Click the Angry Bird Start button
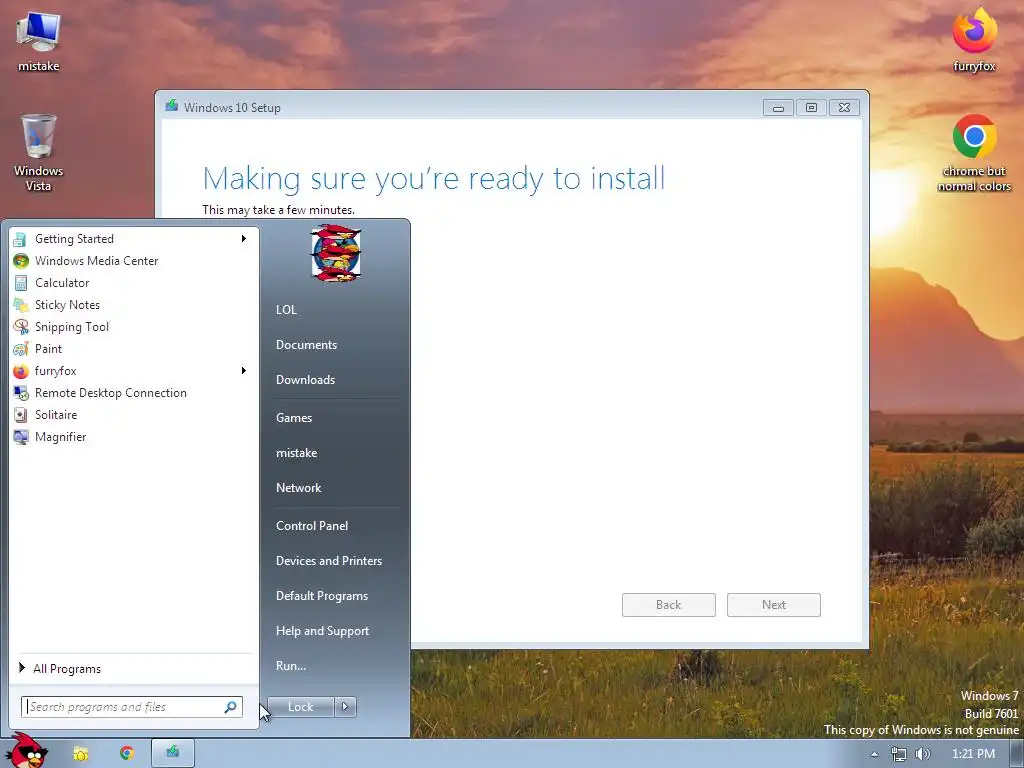Image resolution: width=1024 pixels, height=768 pixels. click(x=25, y=751)
